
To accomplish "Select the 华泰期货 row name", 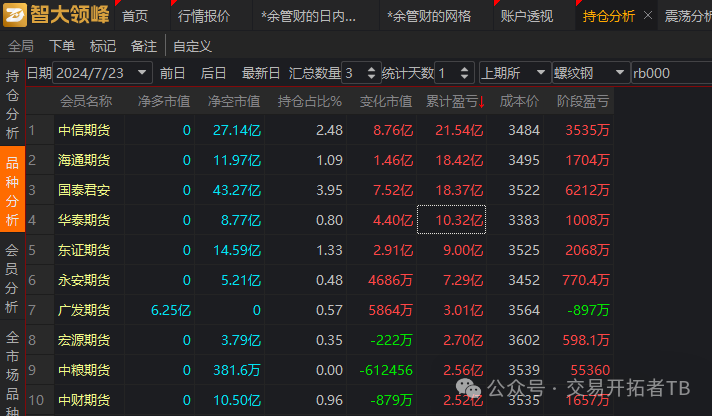I will pos(84,220).
